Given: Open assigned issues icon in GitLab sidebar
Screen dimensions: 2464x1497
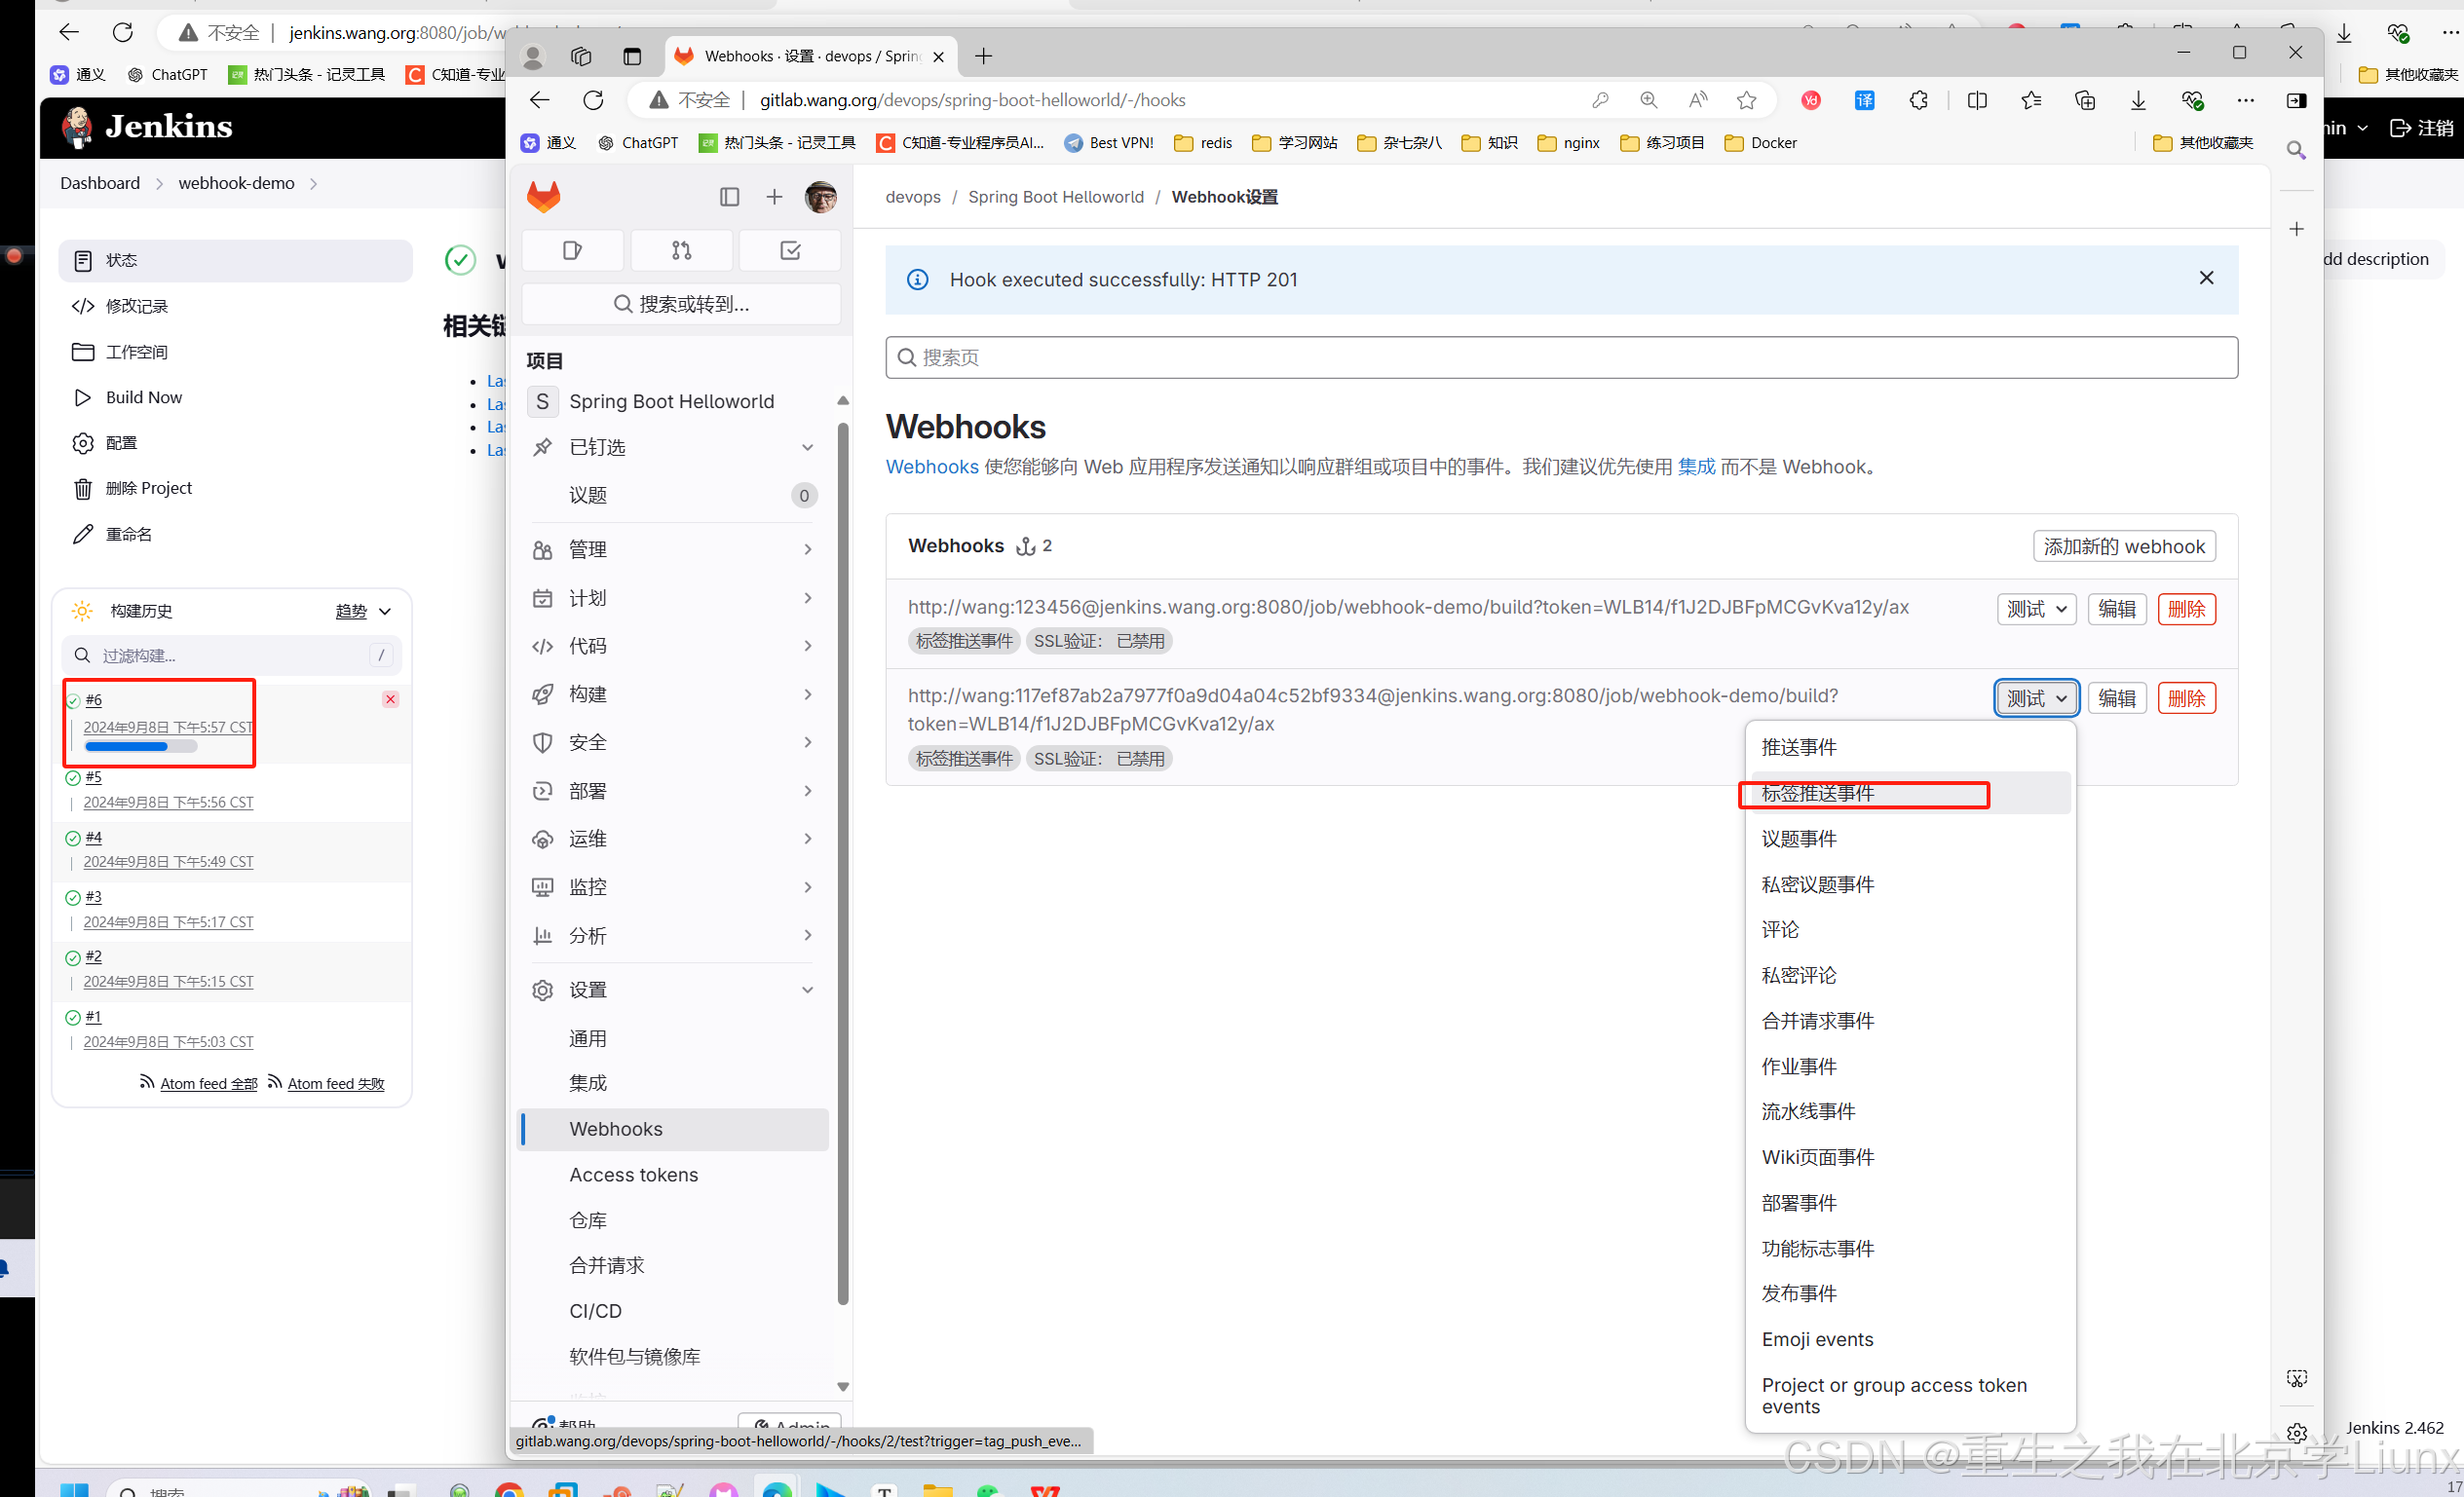Looking at the screenshot, I should coord(573,251).
